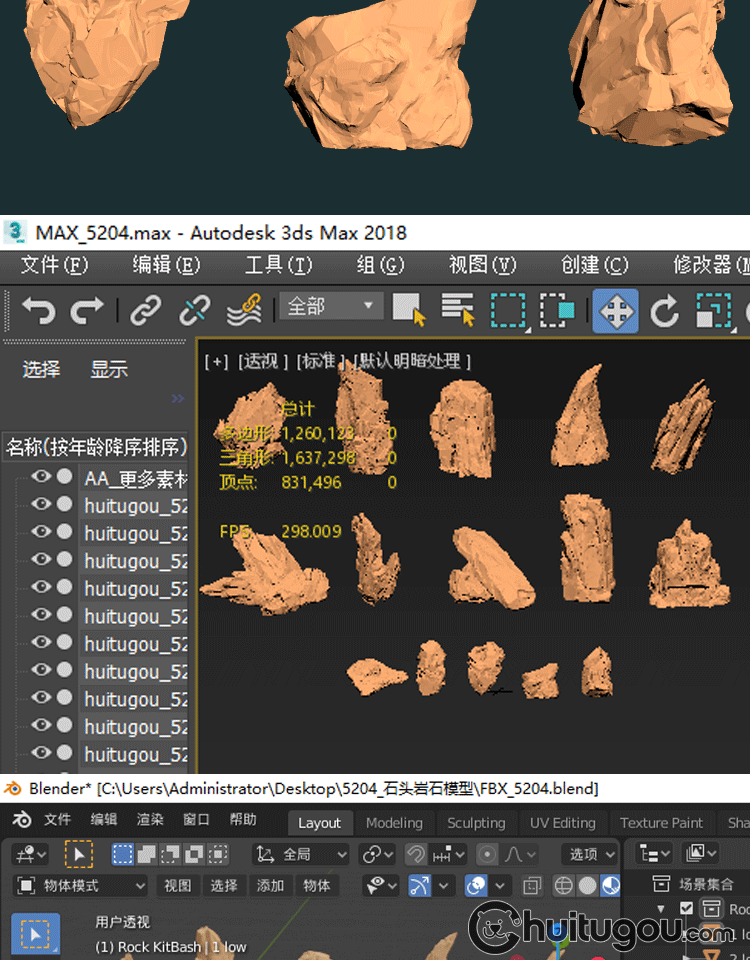Switch to the Sculpting workspace tab
This screenshot has height=960, width=750.
coord(476,823)
